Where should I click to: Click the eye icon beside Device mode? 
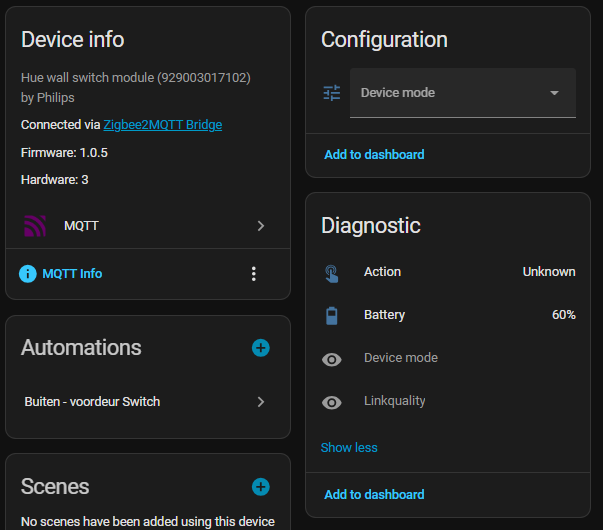332,359
